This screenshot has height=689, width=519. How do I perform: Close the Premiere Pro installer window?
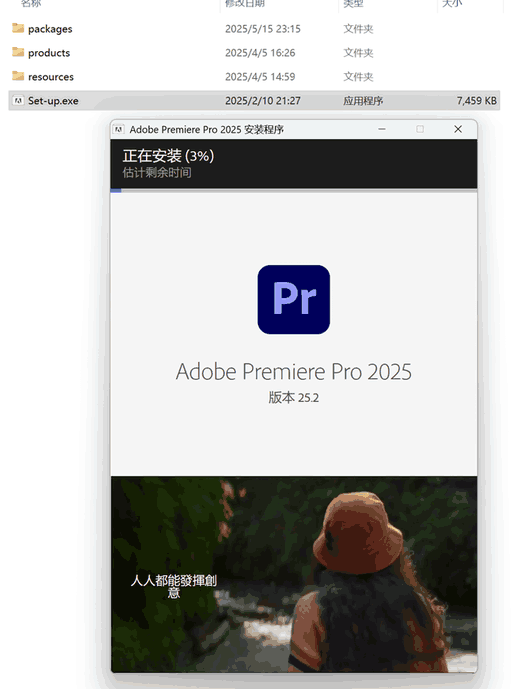pos(458,129)
